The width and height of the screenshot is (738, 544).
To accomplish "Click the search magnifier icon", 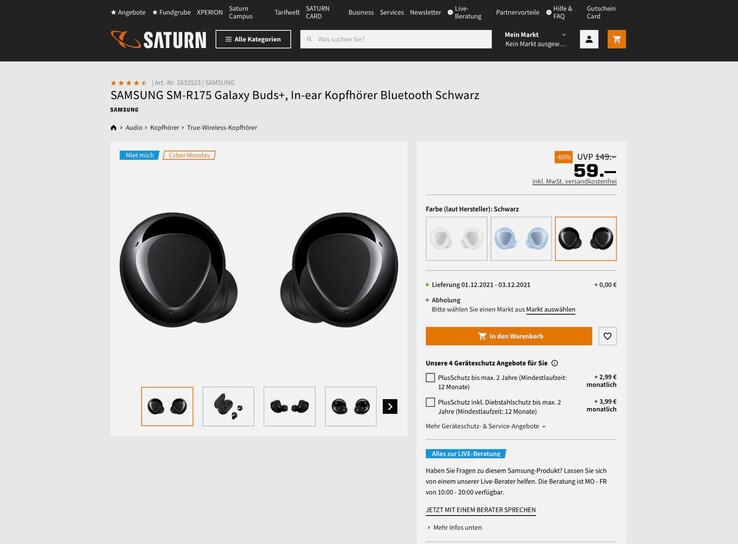I will point(309,40).
